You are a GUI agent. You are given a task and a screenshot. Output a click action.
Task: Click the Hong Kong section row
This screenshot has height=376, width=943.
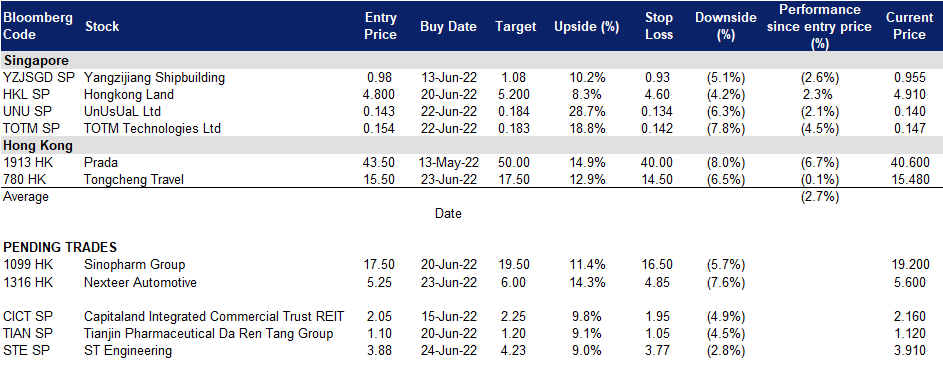(472, 145)
